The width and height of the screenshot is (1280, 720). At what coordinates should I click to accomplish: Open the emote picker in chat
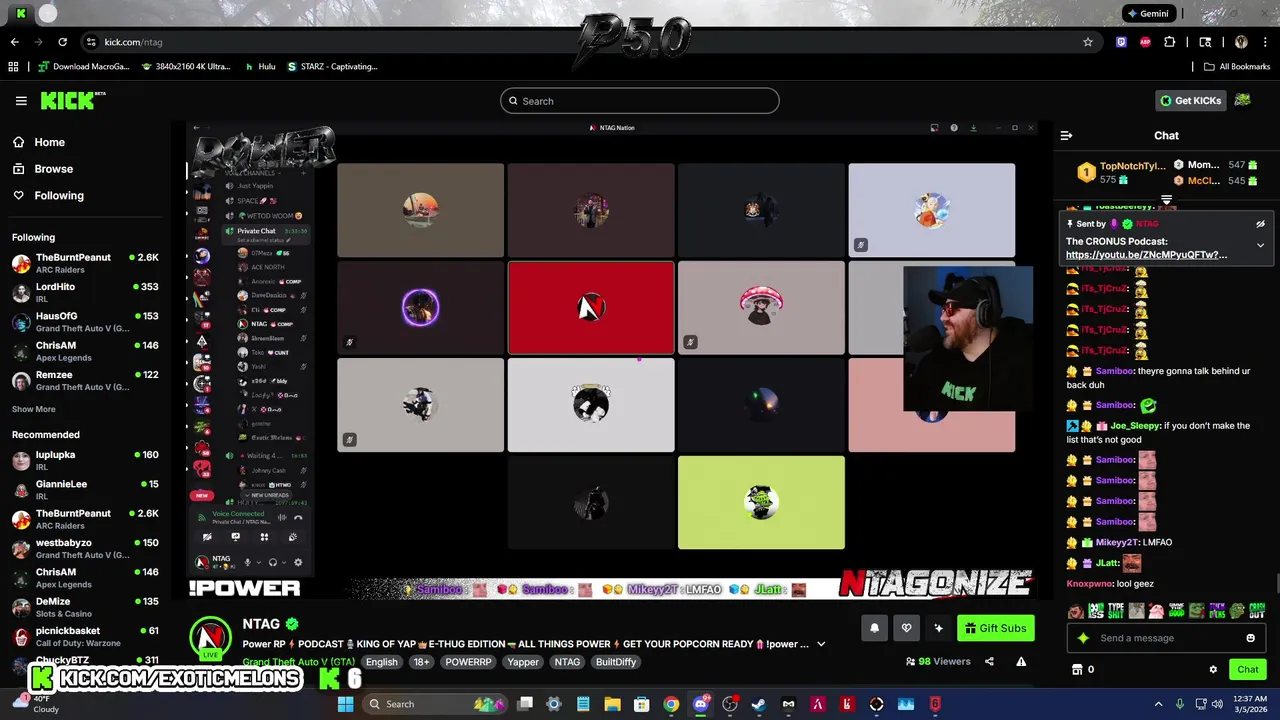click(x=1250, y=638)
